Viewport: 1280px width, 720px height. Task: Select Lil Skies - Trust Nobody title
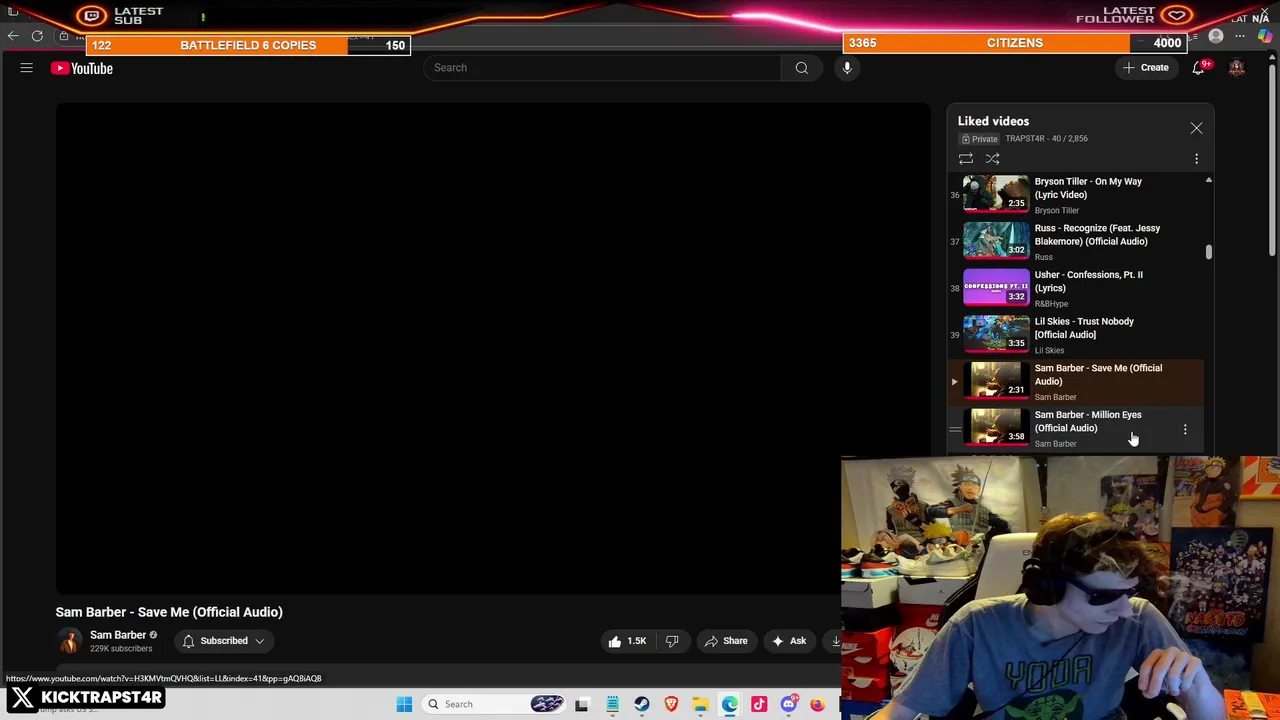pos(1084,328)
